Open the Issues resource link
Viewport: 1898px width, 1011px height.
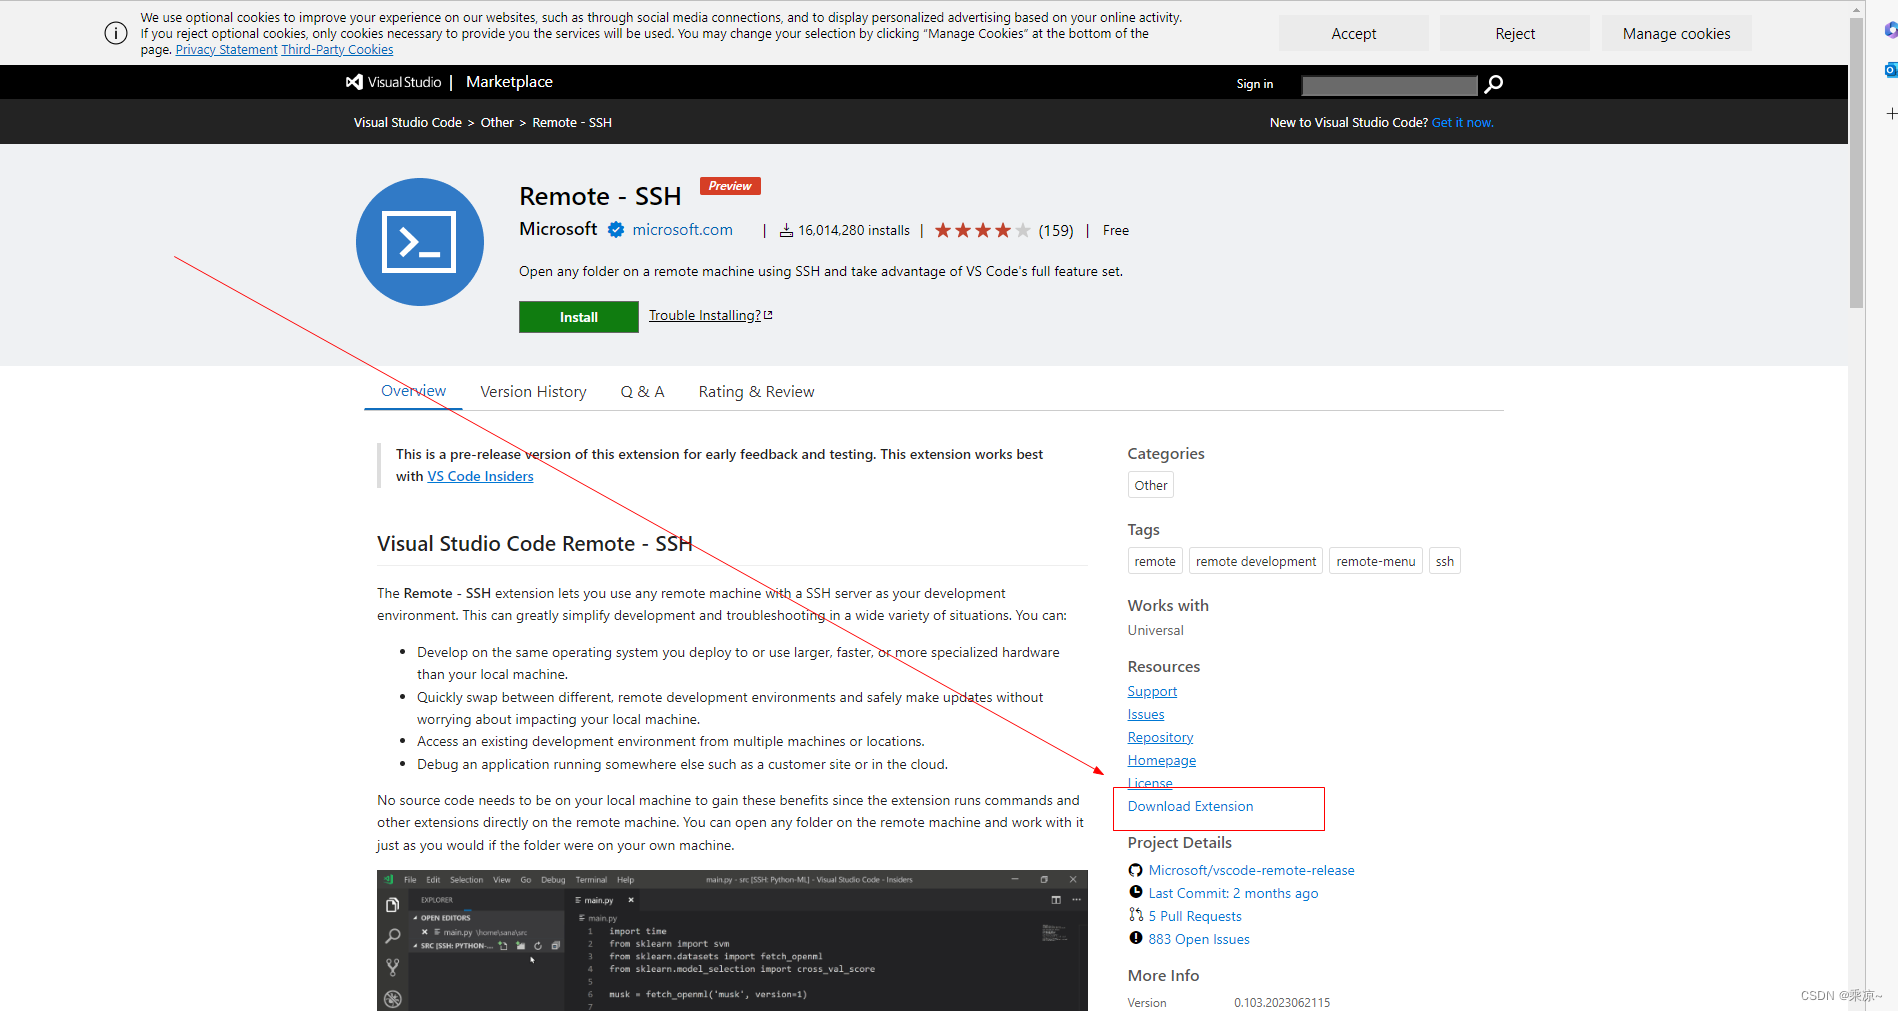click(x=1146, y=714)
